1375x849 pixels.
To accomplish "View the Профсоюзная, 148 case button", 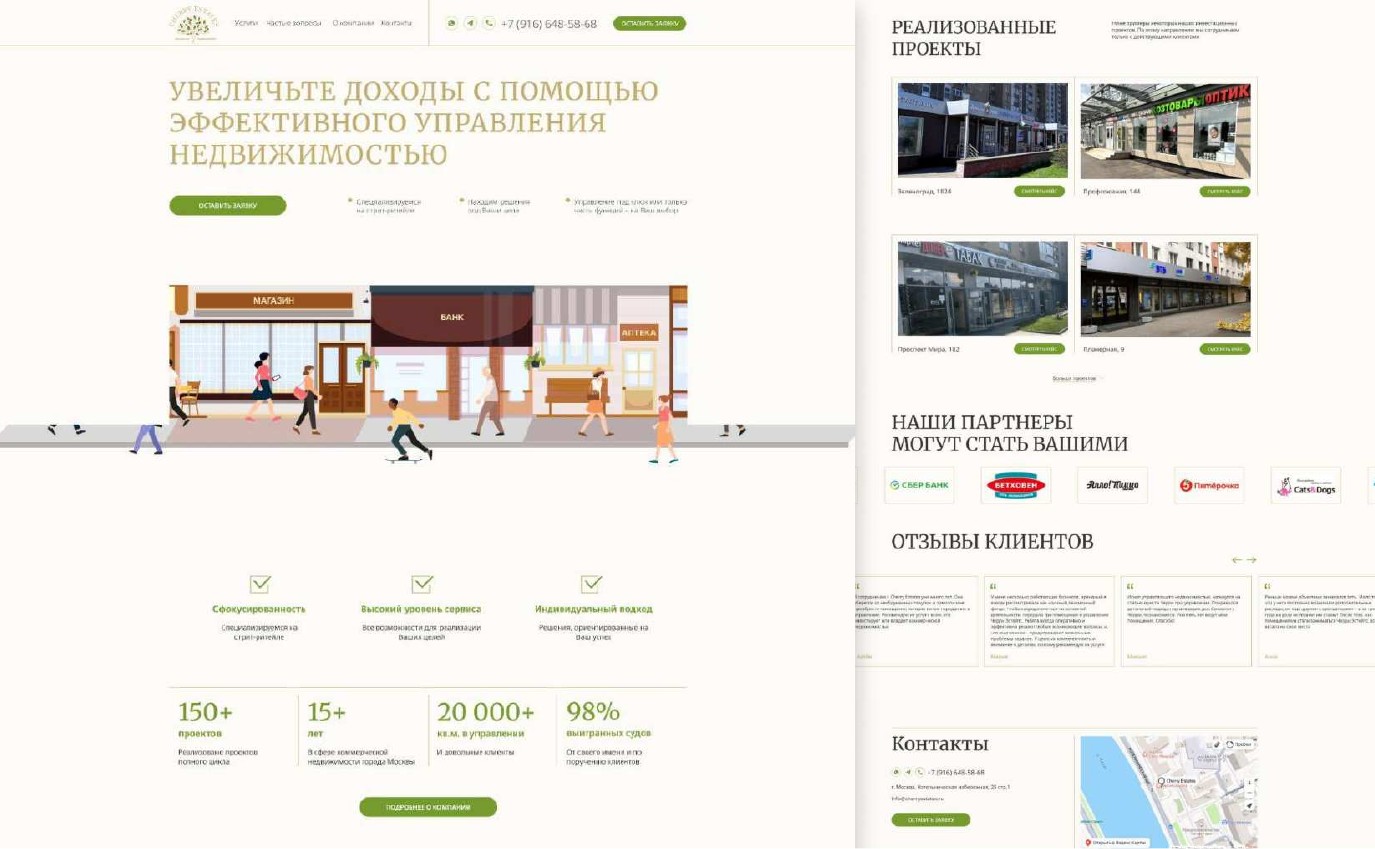I will click(x=1225, y=191).
